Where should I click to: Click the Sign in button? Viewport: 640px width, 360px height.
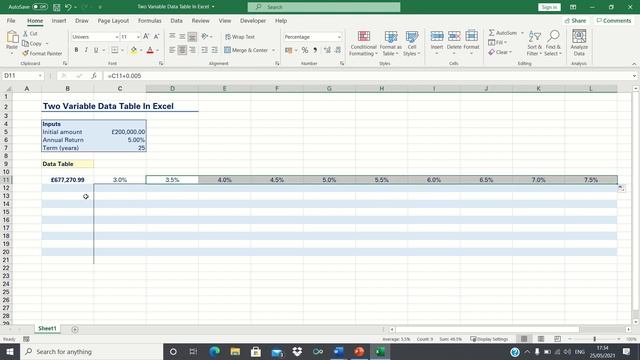[x=549, y=7]
